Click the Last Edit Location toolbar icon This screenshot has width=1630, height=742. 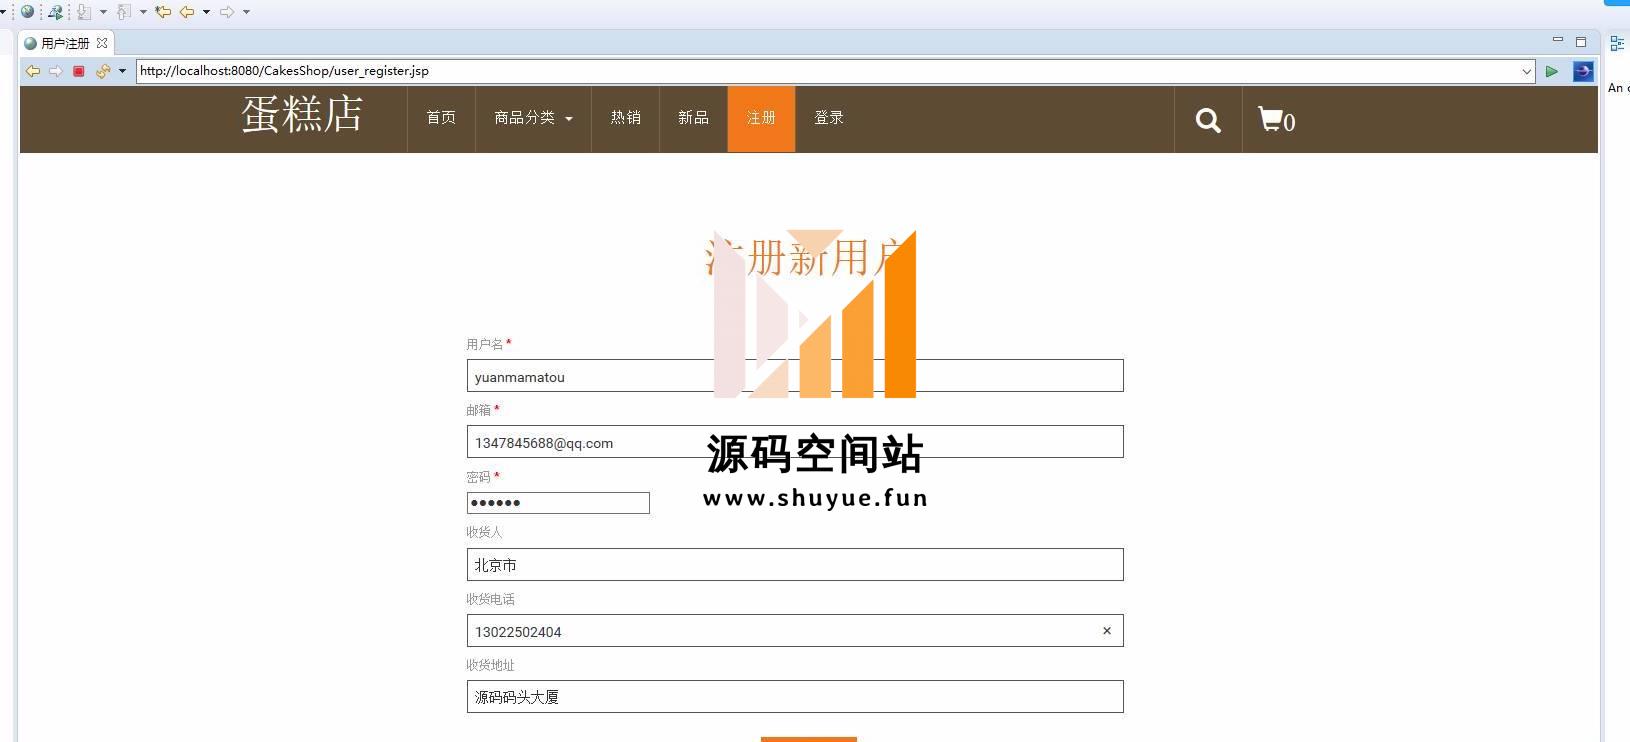click(x=162, y=12)
